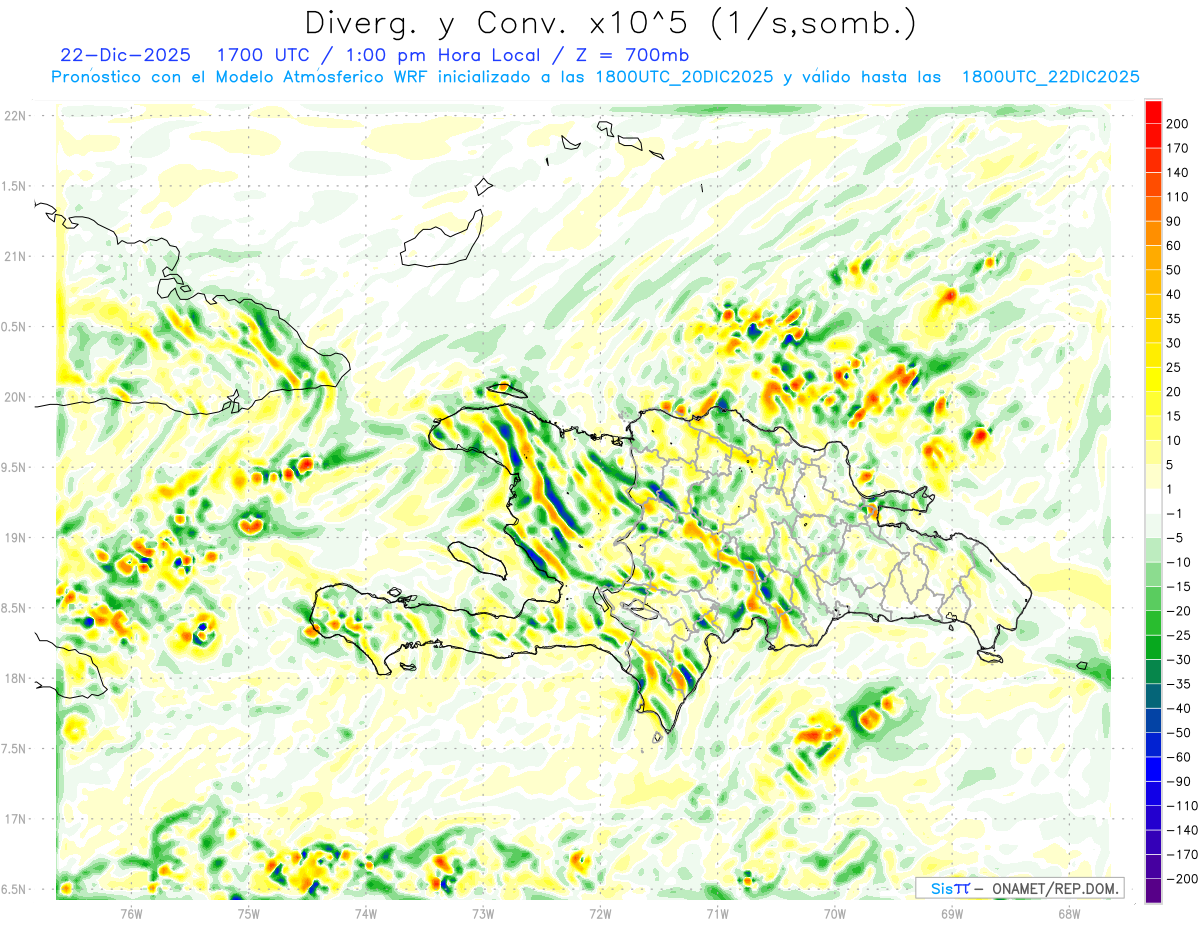Click the "9.5N" latitude label

(13, 467)
